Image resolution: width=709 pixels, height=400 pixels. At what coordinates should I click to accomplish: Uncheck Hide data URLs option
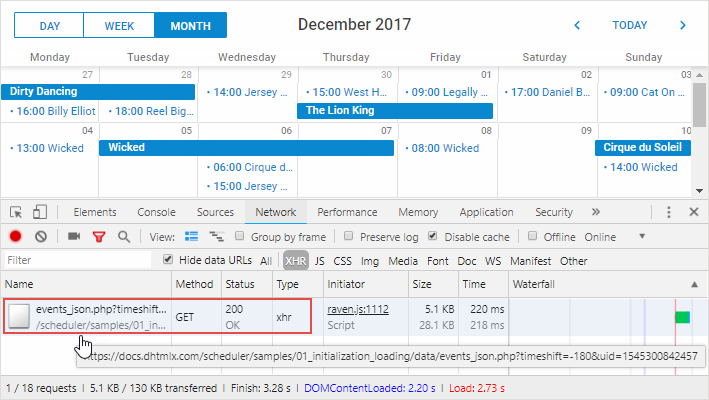pos(168,260)
